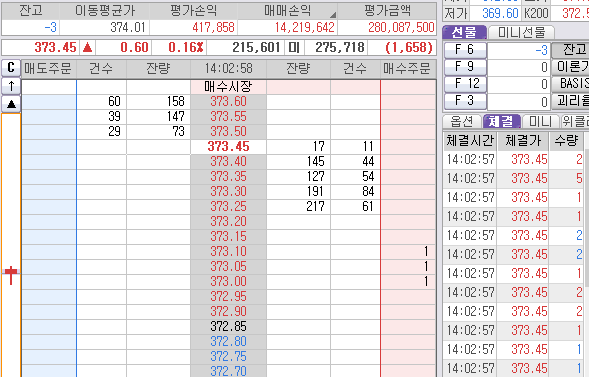Switch to the 옵션 tab

click(462, 121)
